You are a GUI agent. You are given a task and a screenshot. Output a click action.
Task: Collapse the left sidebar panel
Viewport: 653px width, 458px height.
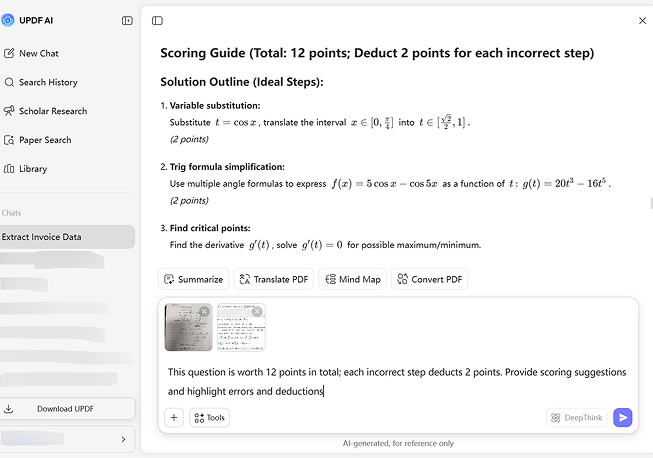pyautogui.click(x=127, y=20)
